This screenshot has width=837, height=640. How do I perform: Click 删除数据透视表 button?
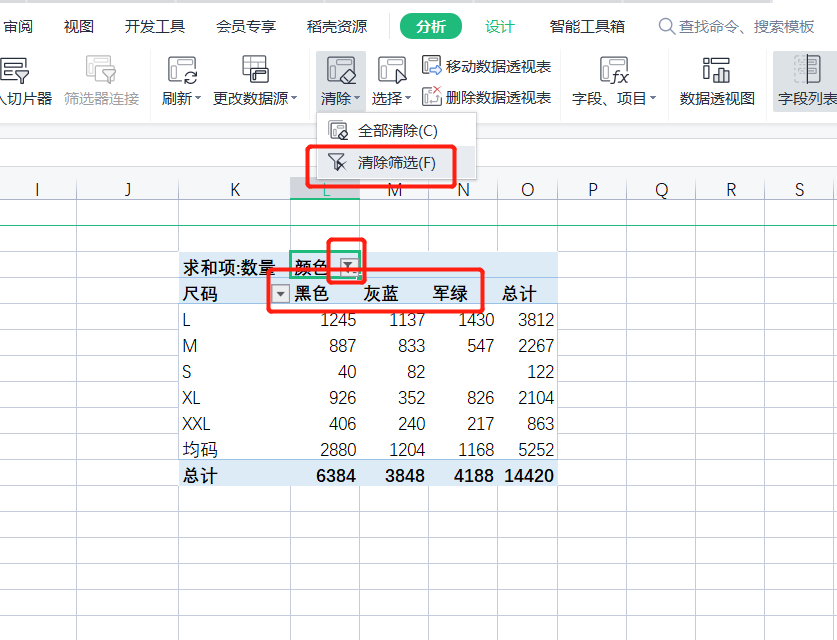pos(486,97)
